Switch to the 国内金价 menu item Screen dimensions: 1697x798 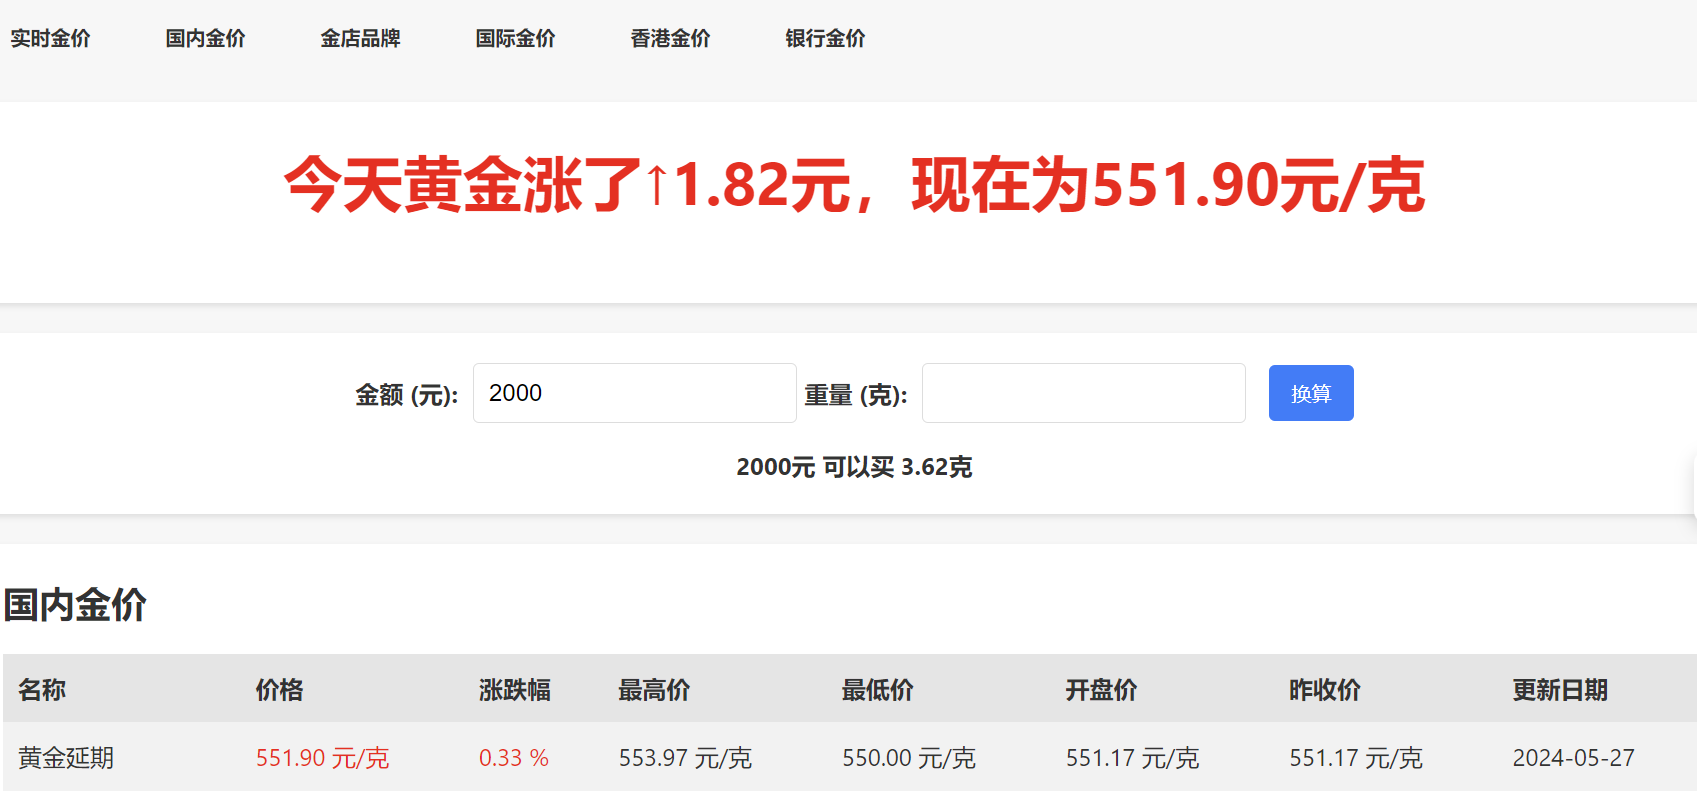pyautogui.click(x=205, y=39)
